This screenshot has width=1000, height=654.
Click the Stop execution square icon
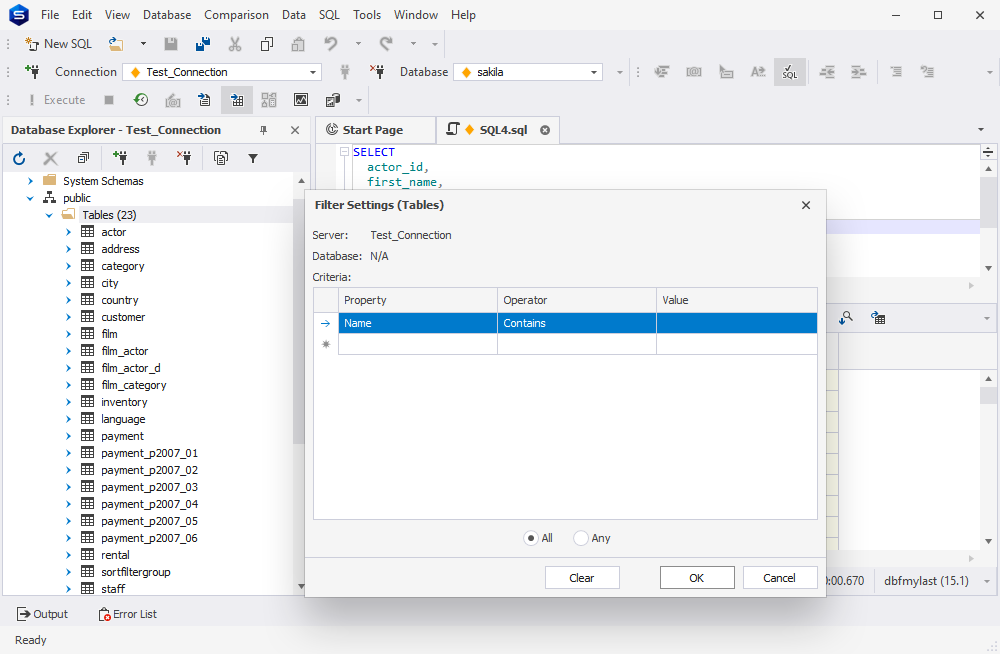coord(109,100)
